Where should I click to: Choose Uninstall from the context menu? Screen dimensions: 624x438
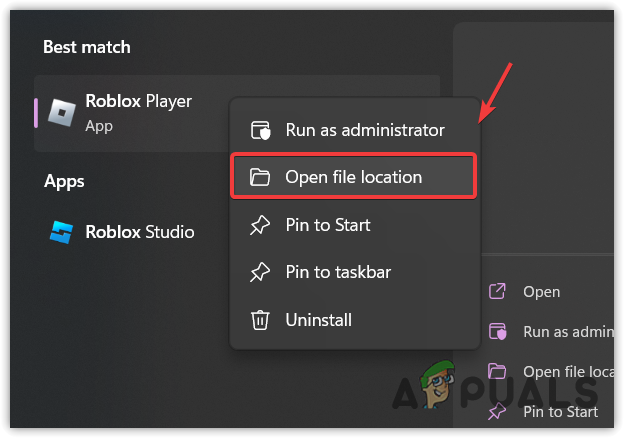[319, 320]
